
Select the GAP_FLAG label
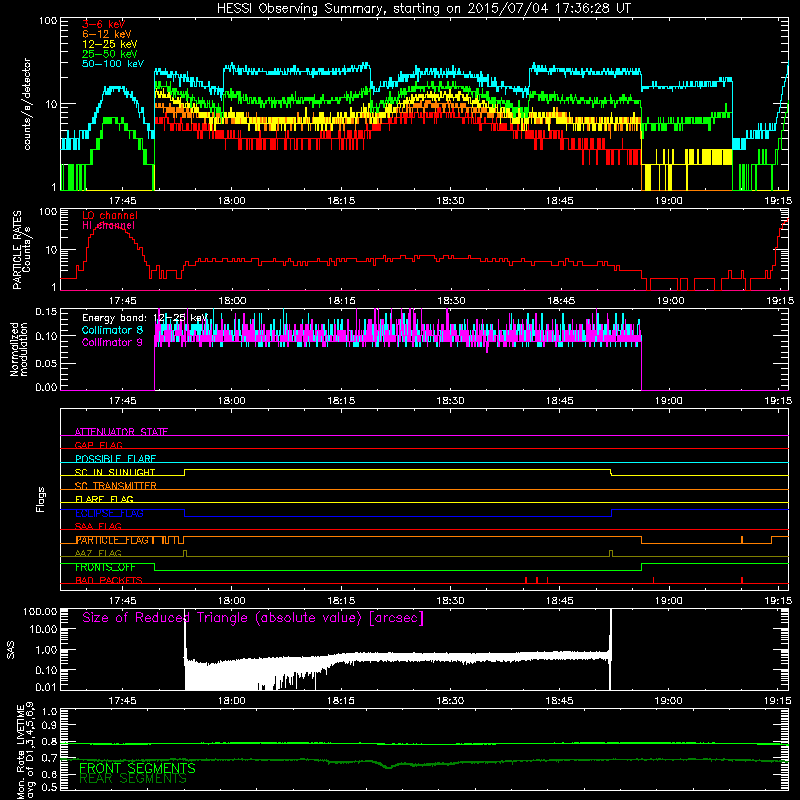pos(98,445)
